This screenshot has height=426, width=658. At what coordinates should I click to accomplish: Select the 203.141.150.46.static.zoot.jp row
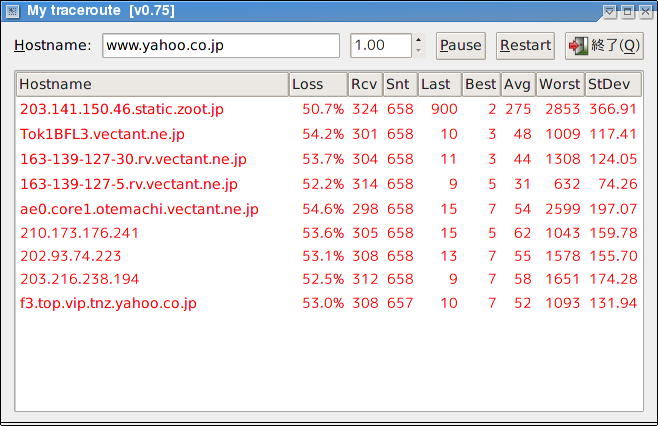pyautogui.click(x=329, y=109)
